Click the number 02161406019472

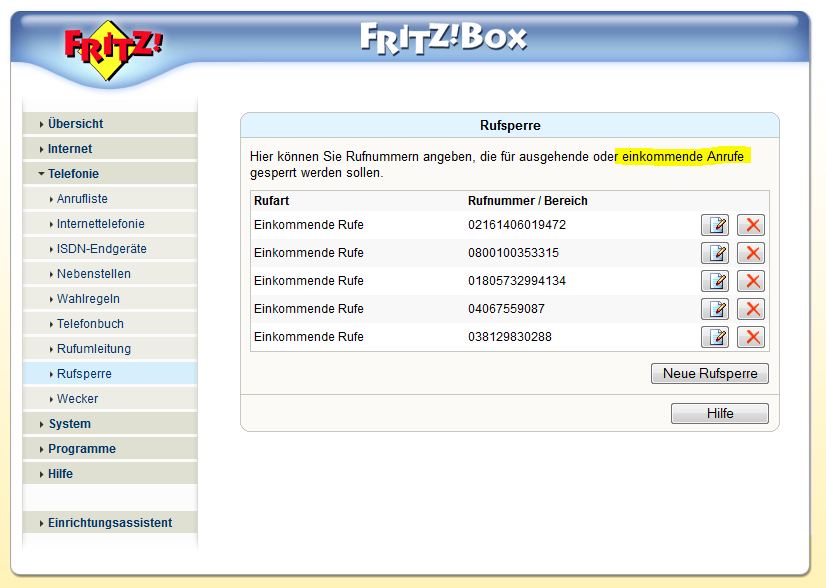[x=517, y=225]
